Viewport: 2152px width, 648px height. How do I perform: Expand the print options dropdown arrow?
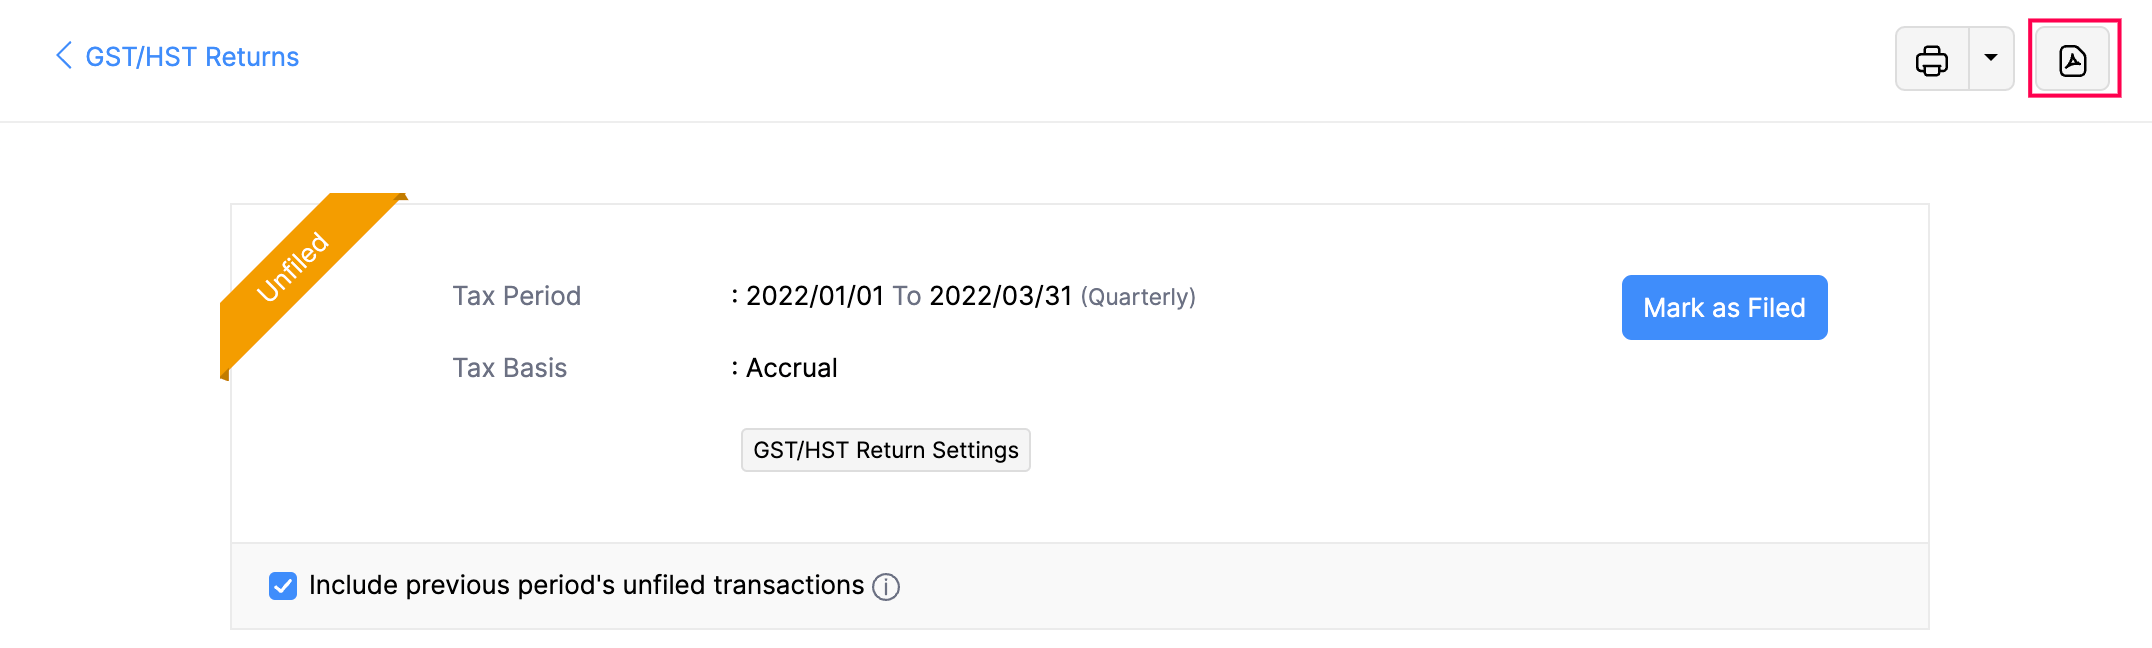[1991, 59]
